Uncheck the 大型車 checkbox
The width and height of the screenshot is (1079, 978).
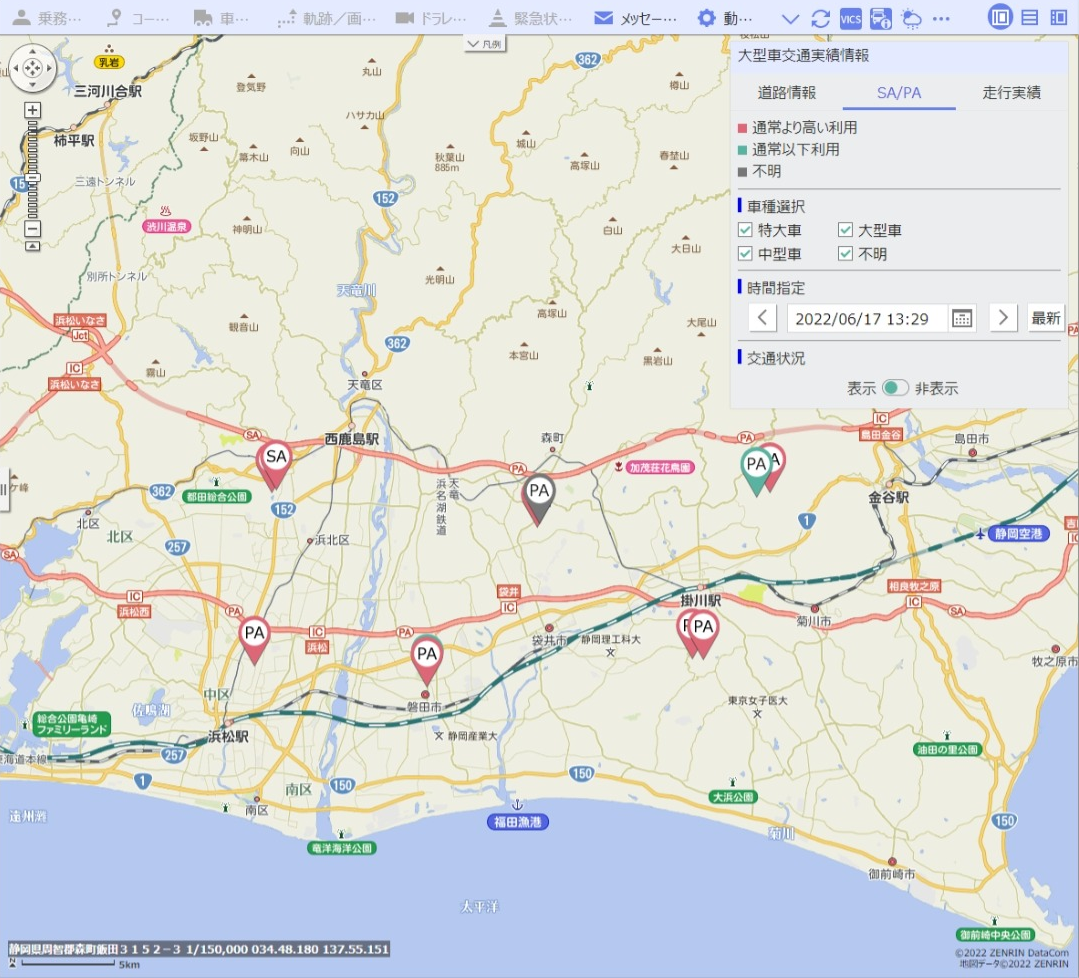845,230
